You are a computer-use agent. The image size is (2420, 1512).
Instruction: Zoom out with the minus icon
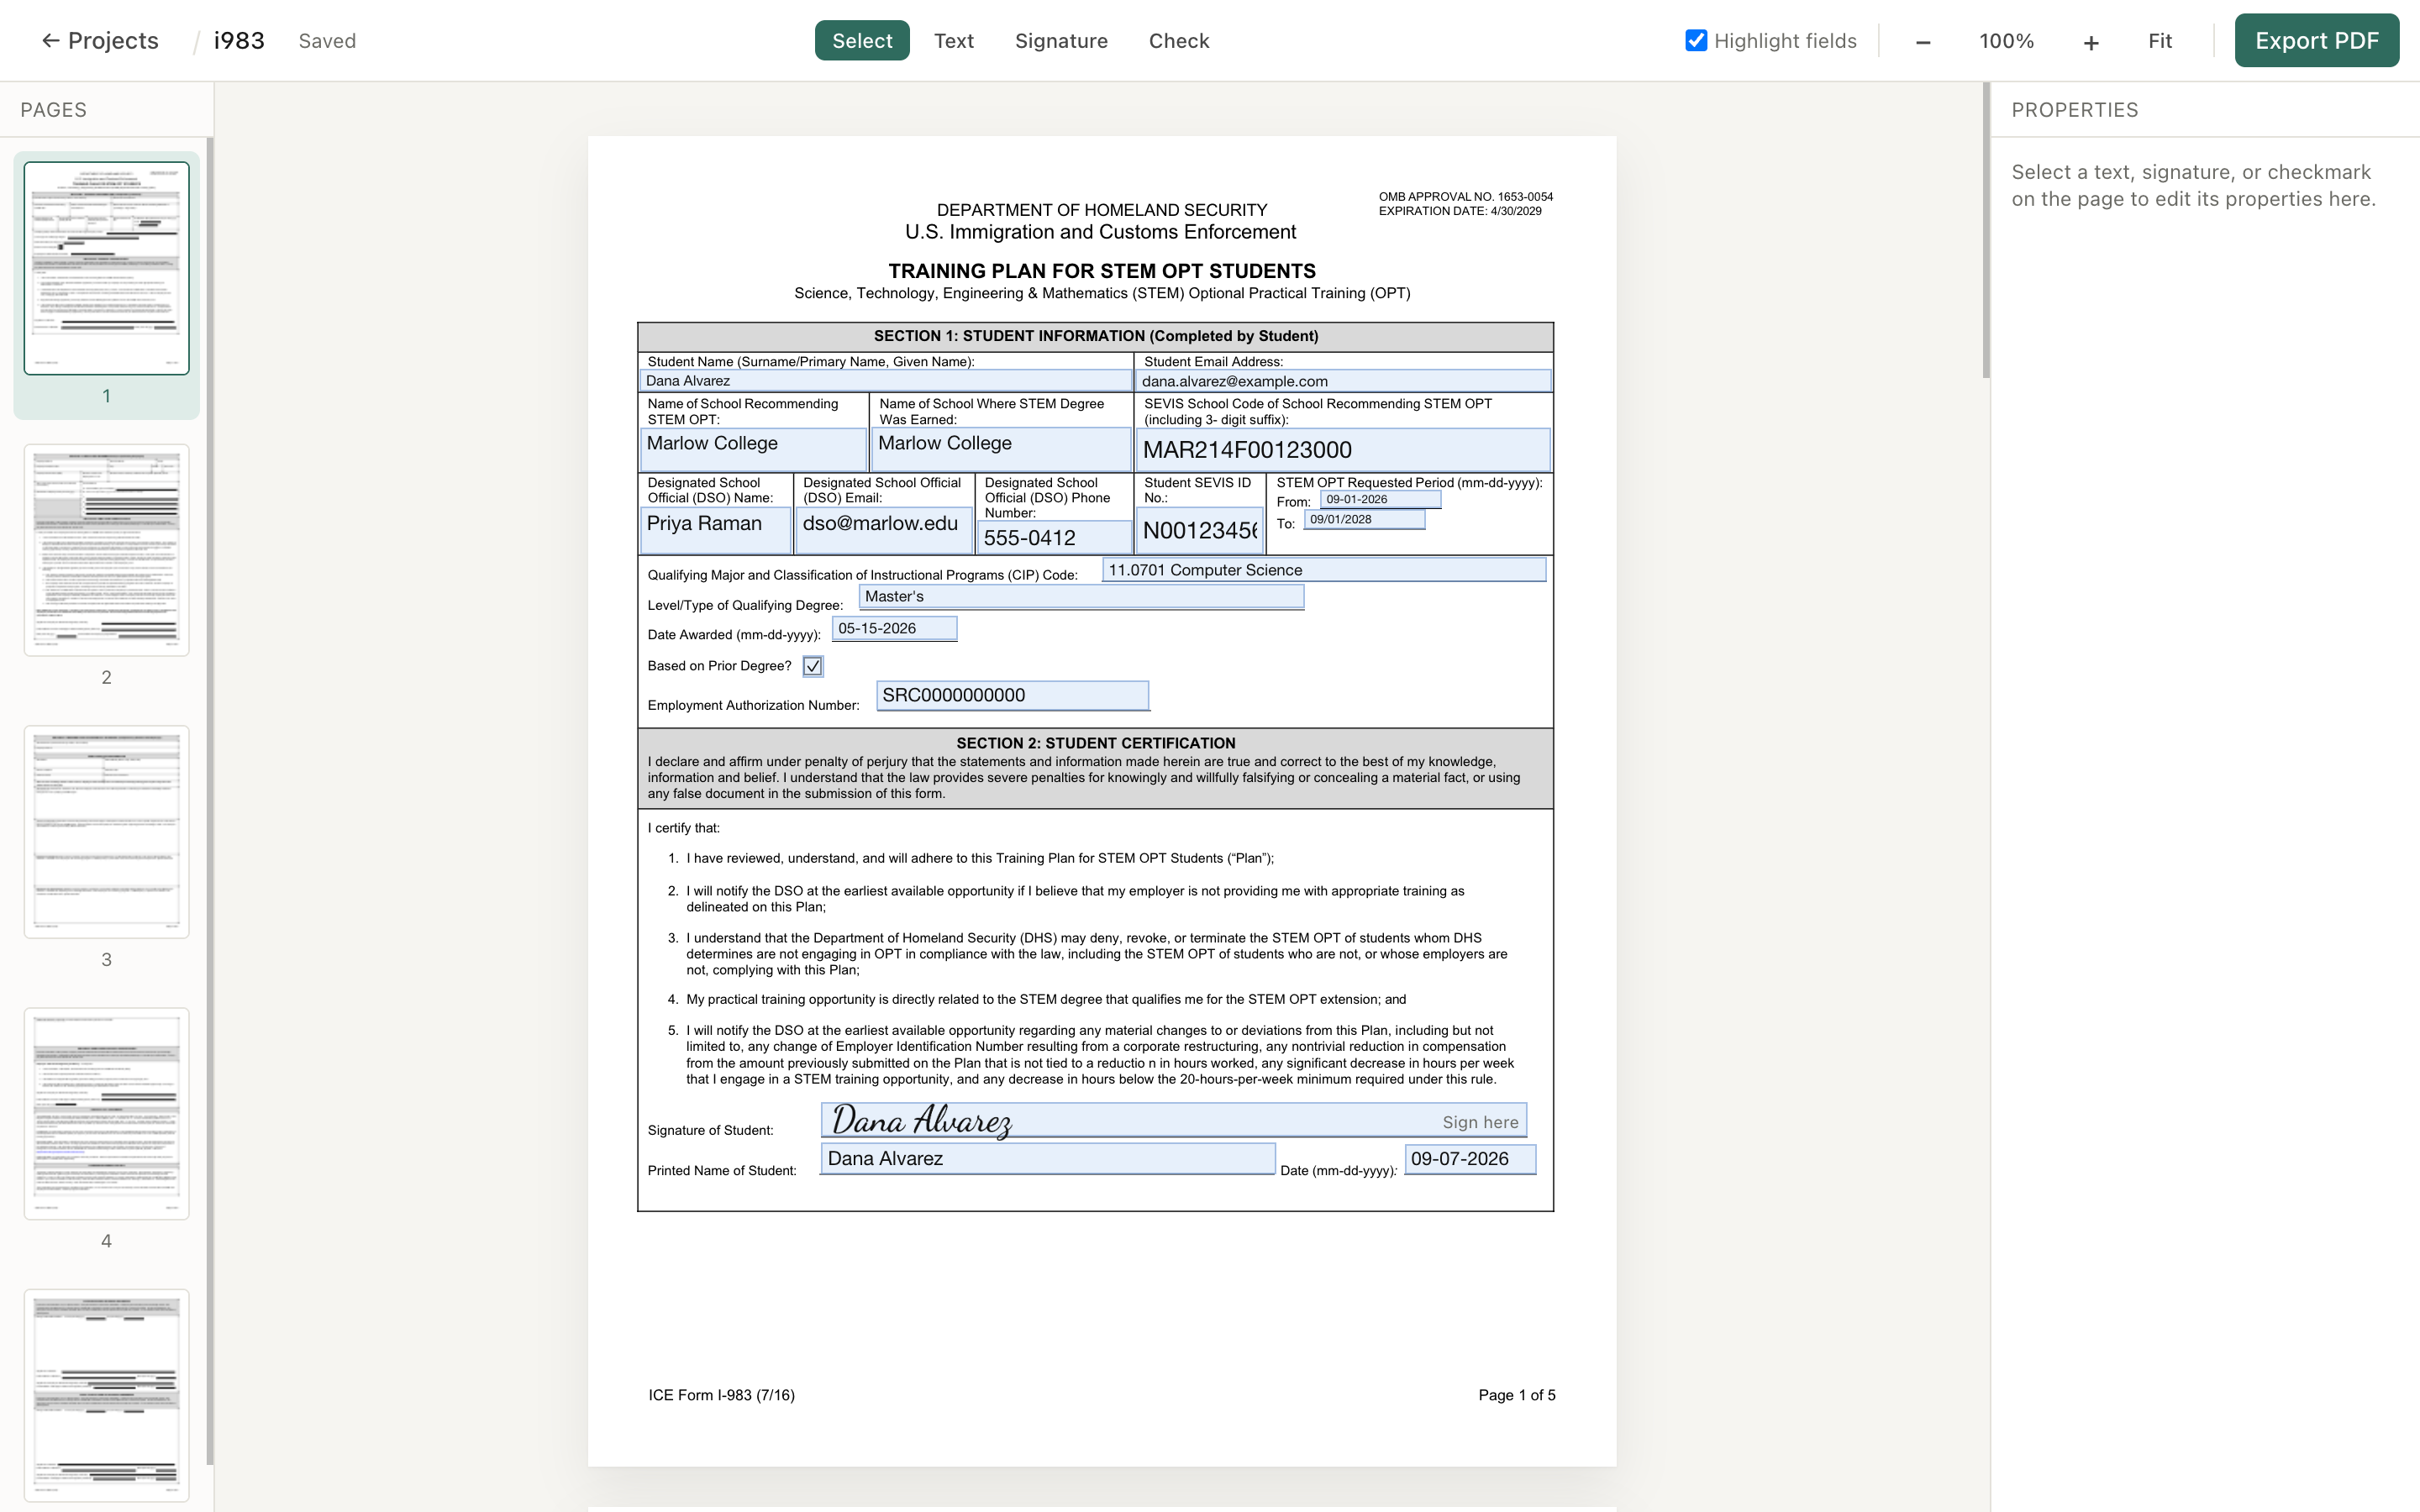point(1923,41)
